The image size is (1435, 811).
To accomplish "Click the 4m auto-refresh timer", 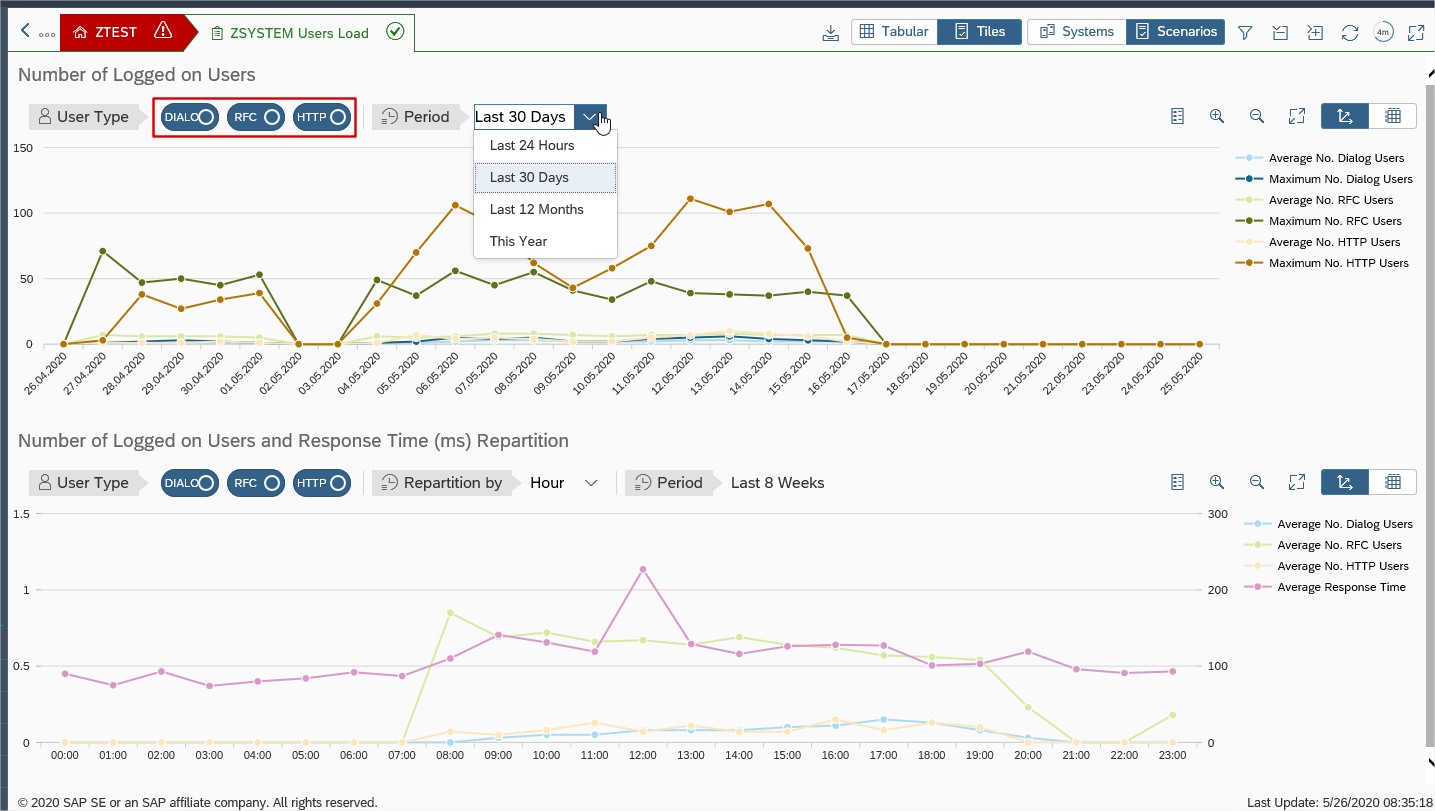I will [1383, 33].
